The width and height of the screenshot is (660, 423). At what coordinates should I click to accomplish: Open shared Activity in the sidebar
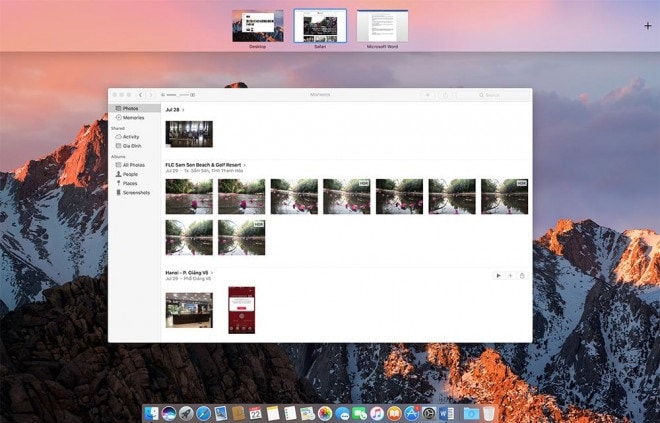[134, 137]
